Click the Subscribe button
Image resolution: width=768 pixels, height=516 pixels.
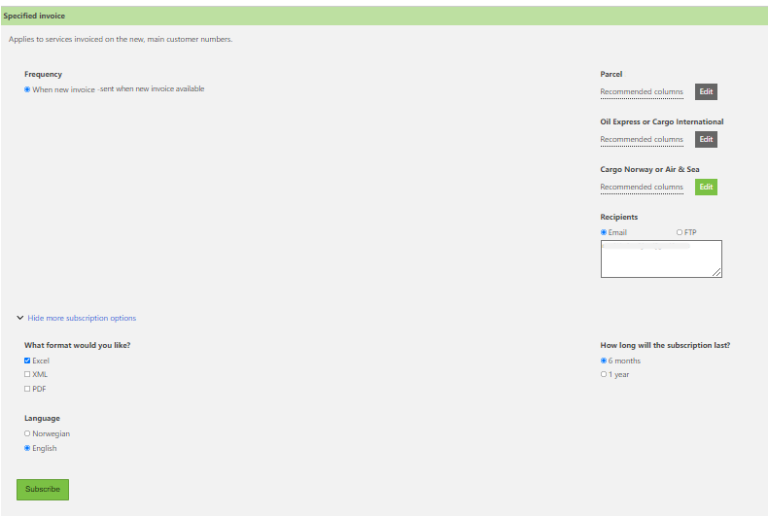pyautogui.click(x=42, y=489)
